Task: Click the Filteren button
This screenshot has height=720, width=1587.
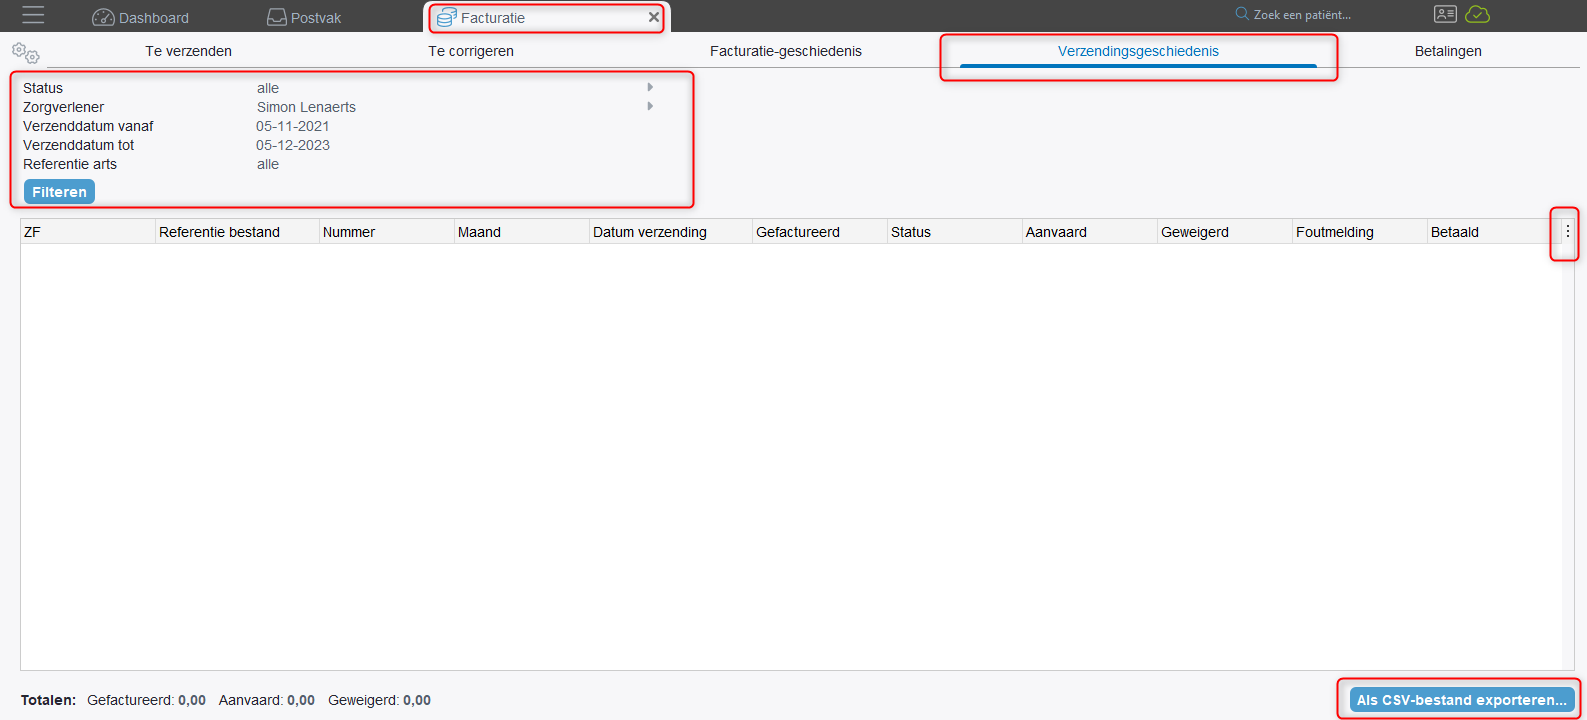Action: pos(59,192)
